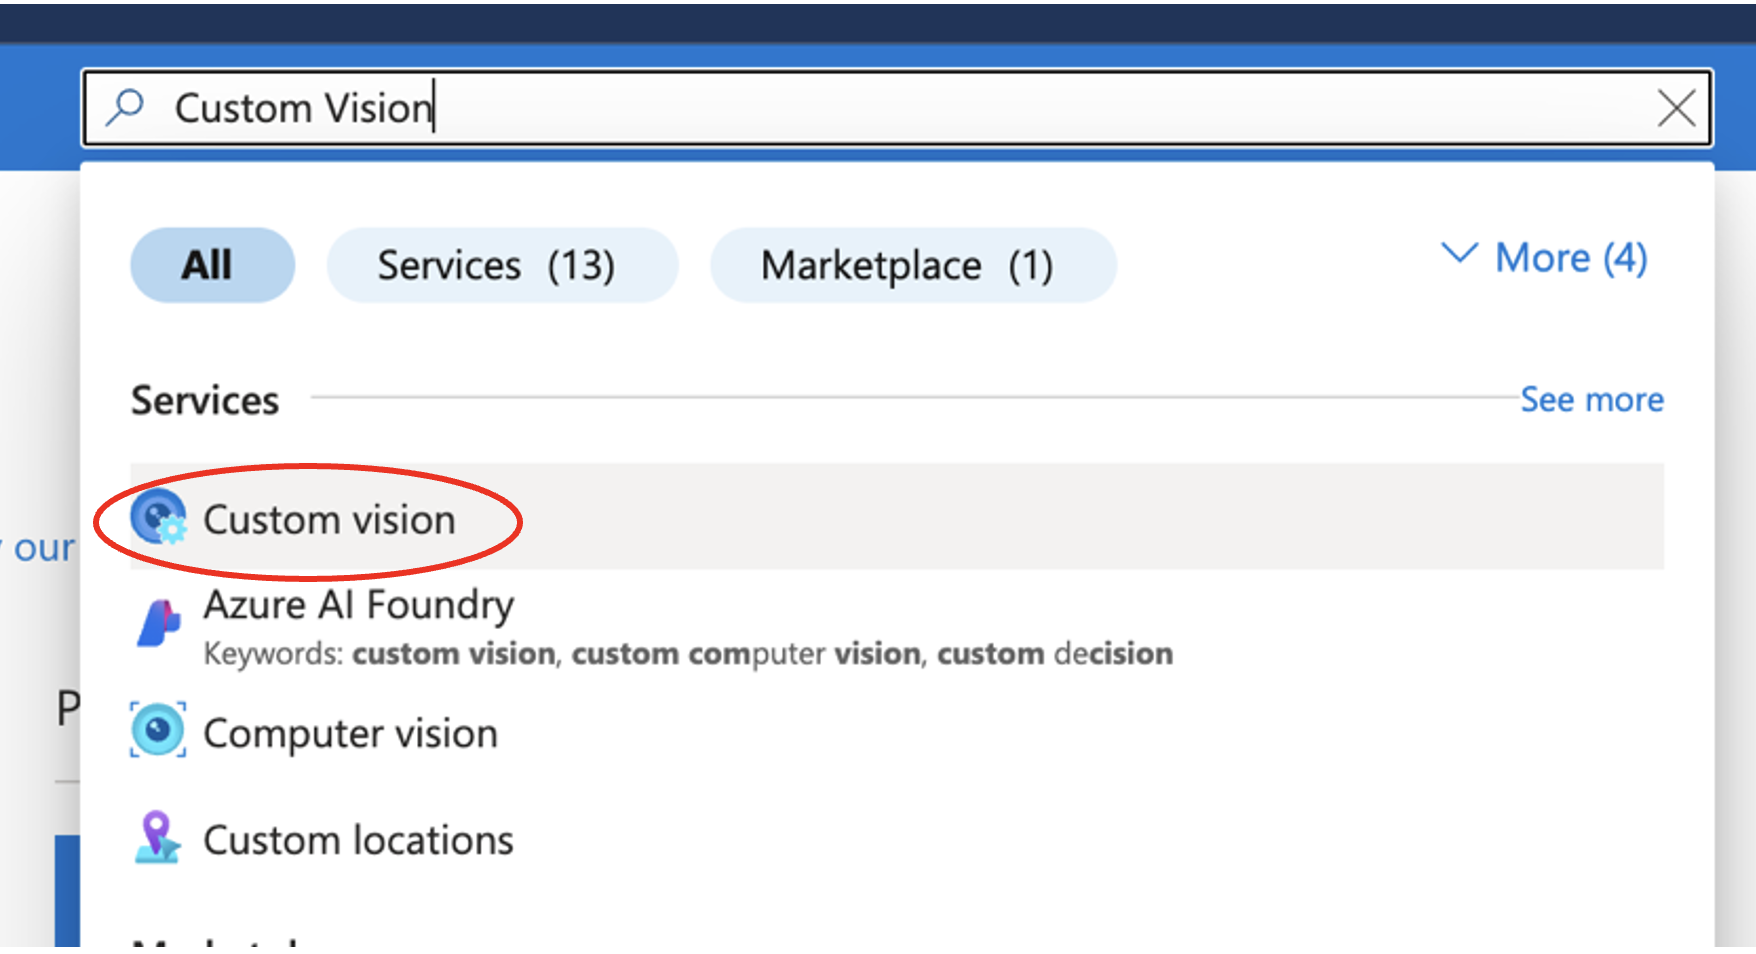Click the Azure AI Foundry icon

tap(158, 624)
